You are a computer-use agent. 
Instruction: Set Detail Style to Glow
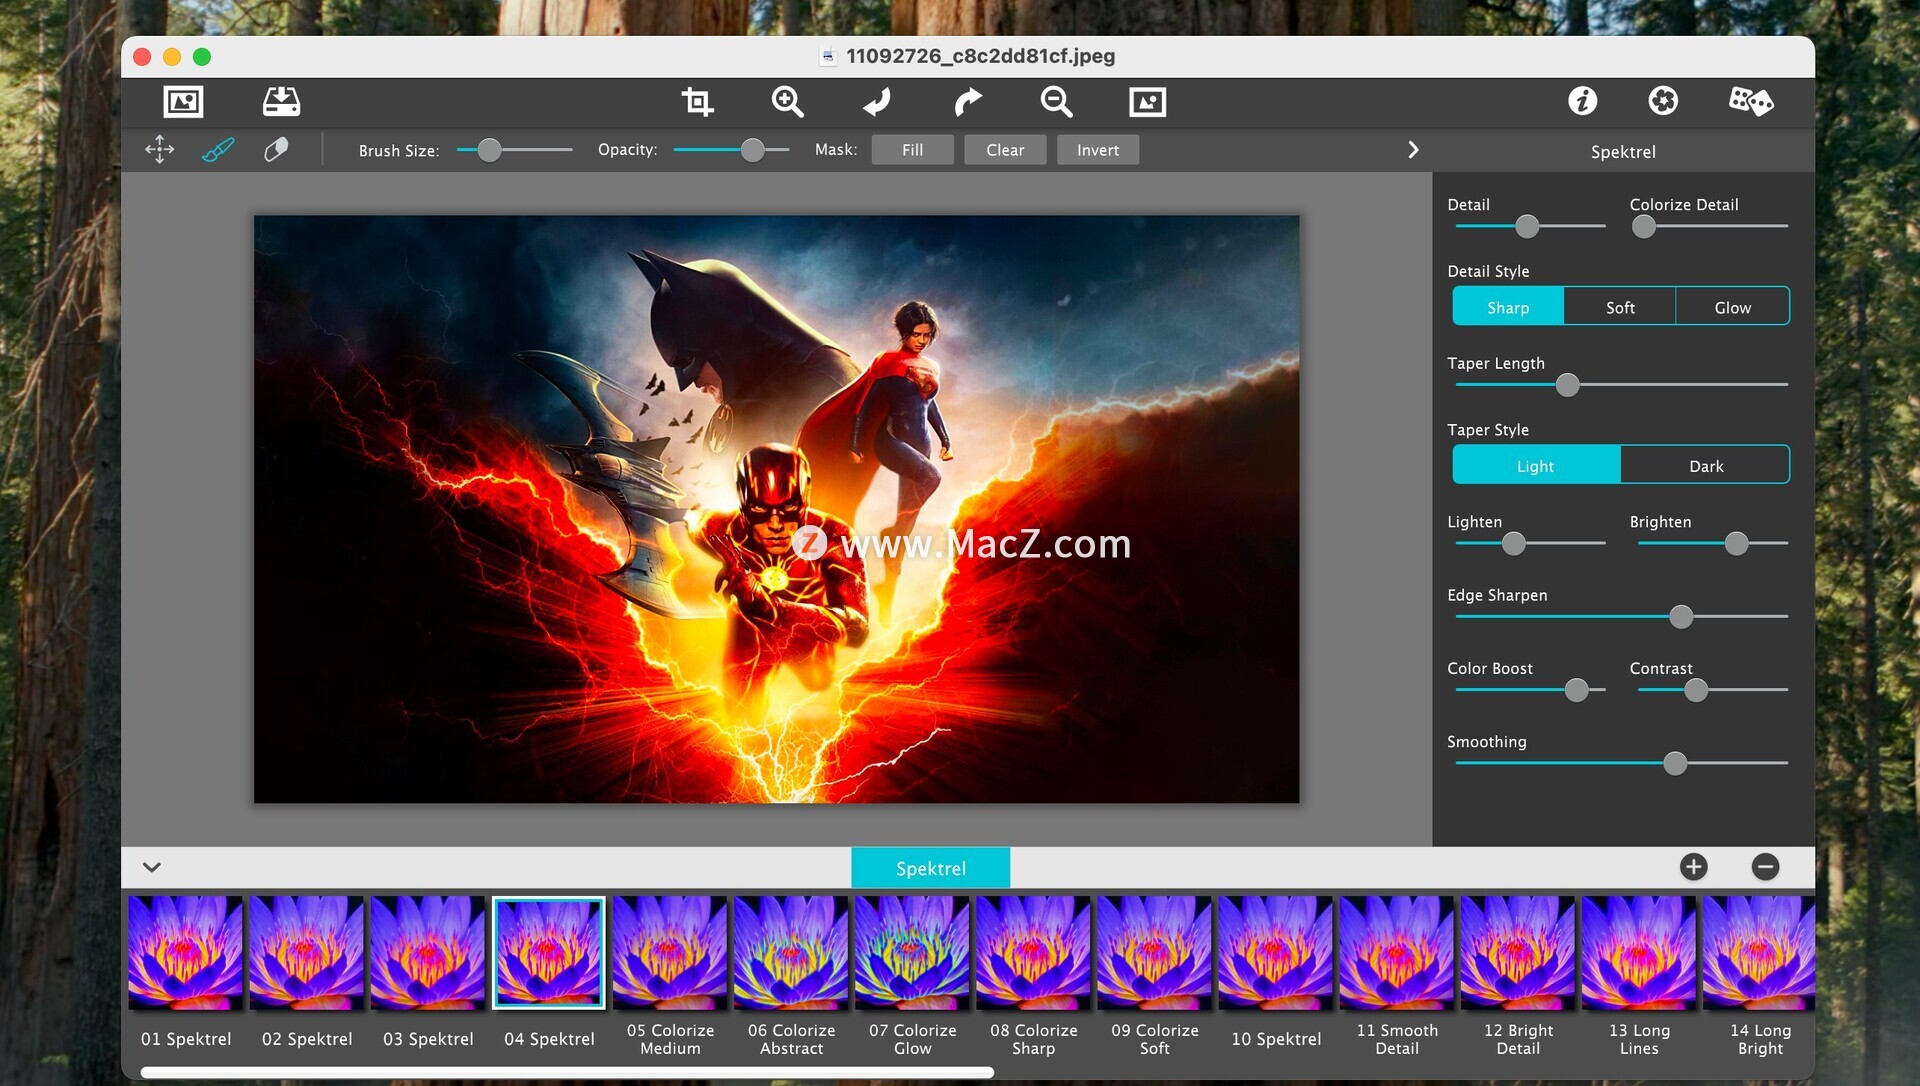(1732, 307)
